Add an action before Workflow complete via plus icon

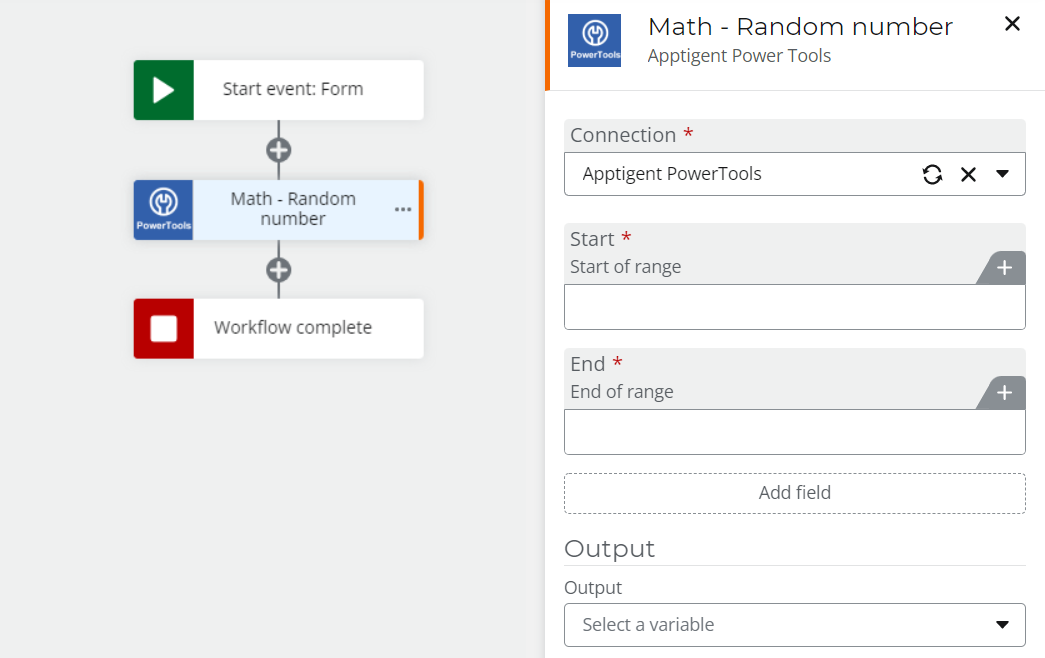[x=278, y=269]
